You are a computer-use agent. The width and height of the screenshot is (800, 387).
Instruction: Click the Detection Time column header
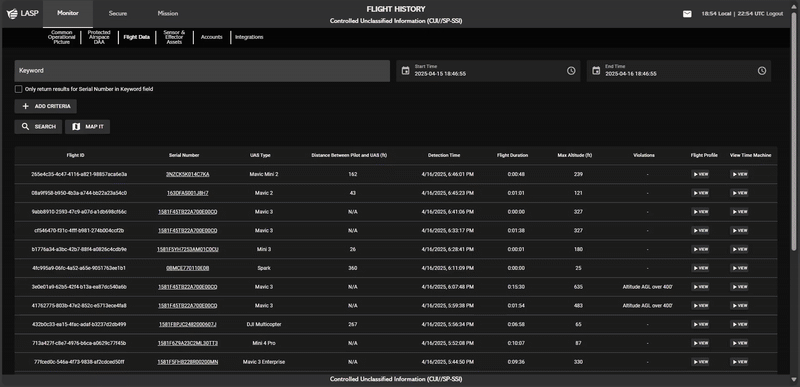click(444, 156)
